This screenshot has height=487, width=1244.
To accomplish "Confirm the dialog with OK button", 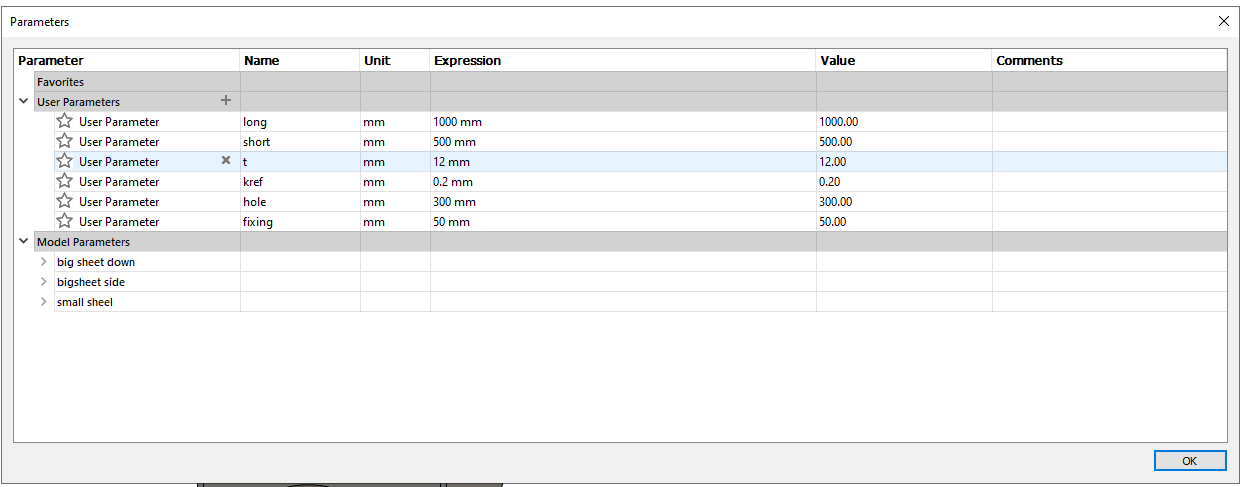I will pyautogui.click(x=1189, y=461).
